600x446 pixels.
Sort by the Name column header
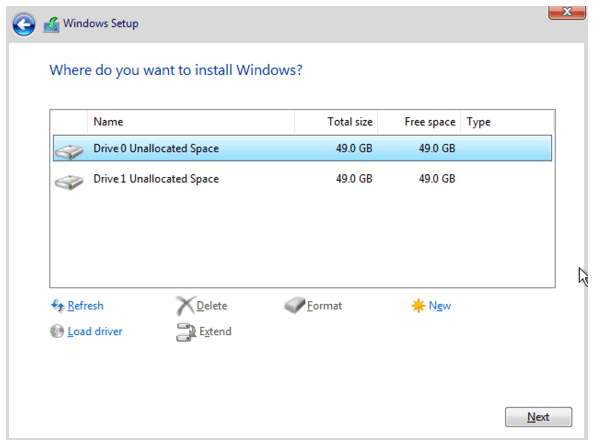pos(191,122)
